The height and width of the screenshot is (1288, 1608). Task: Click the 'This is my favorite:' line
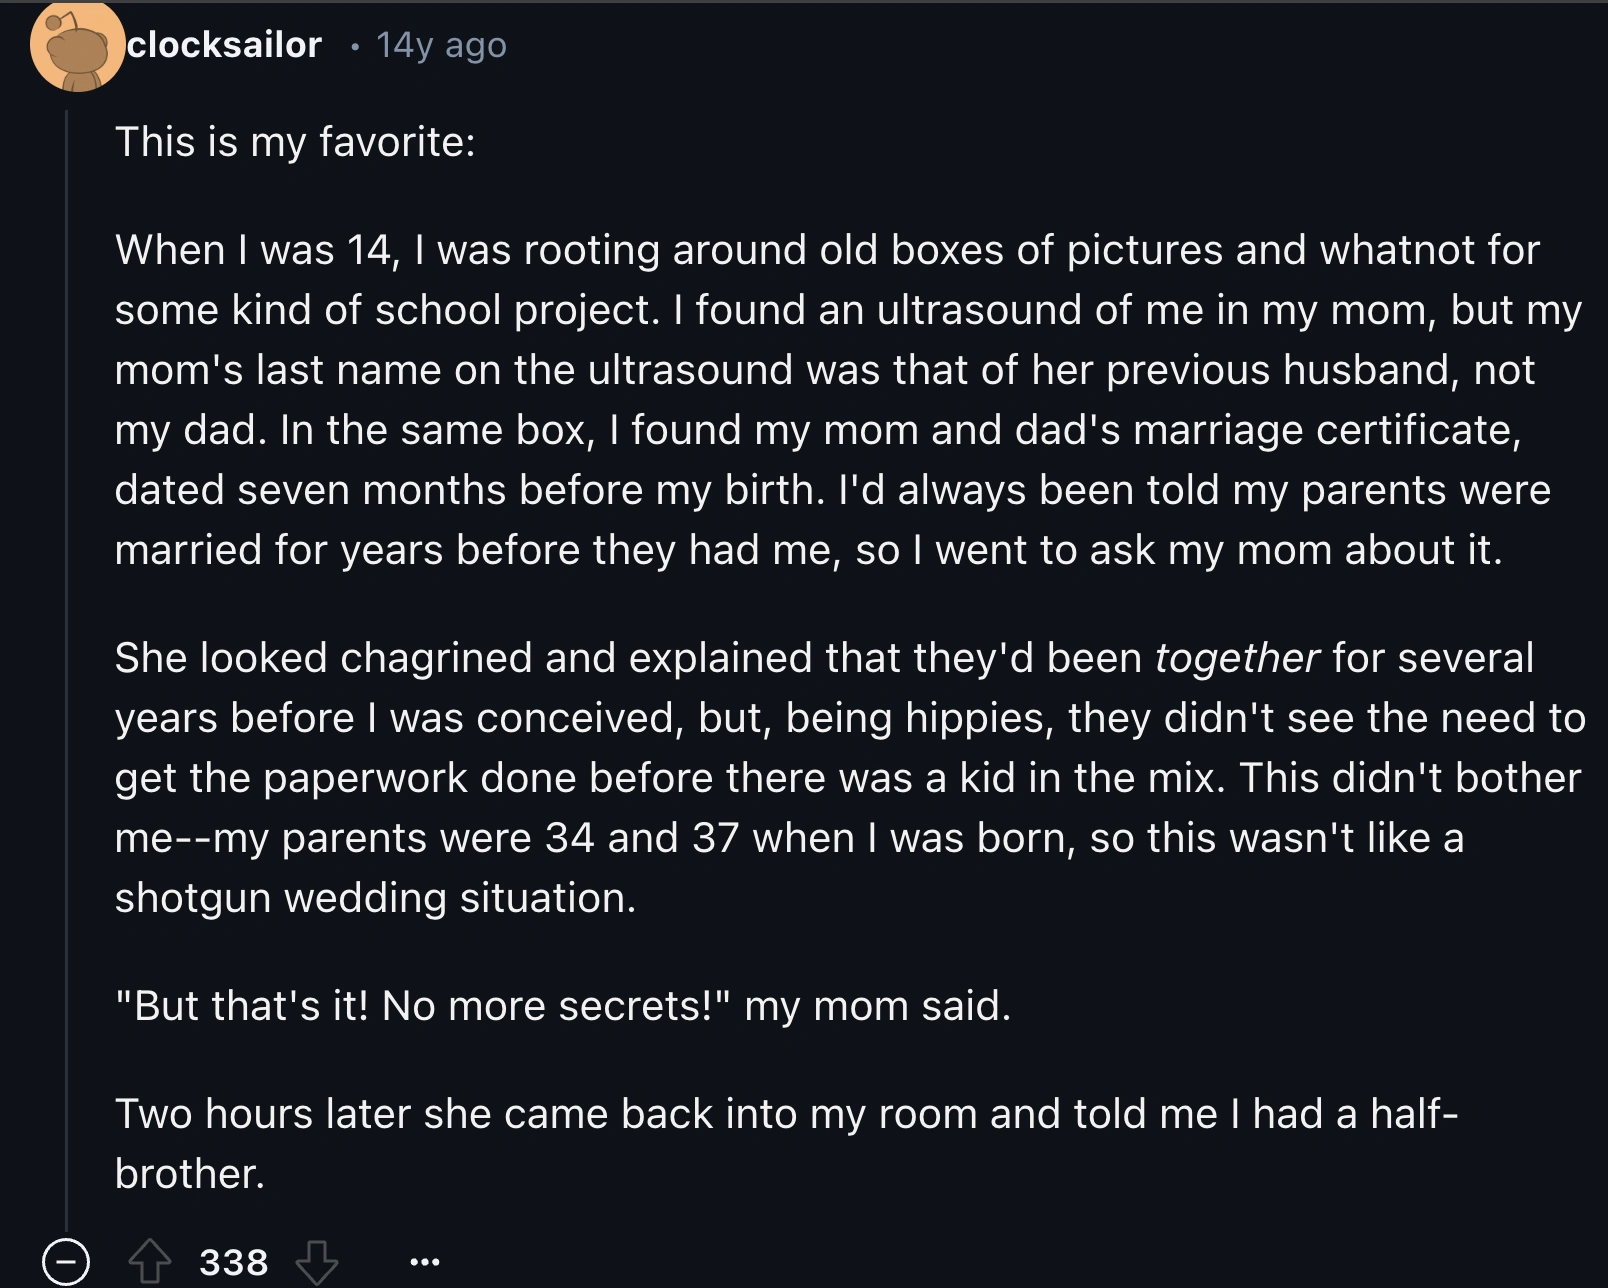tap(295, 141)
